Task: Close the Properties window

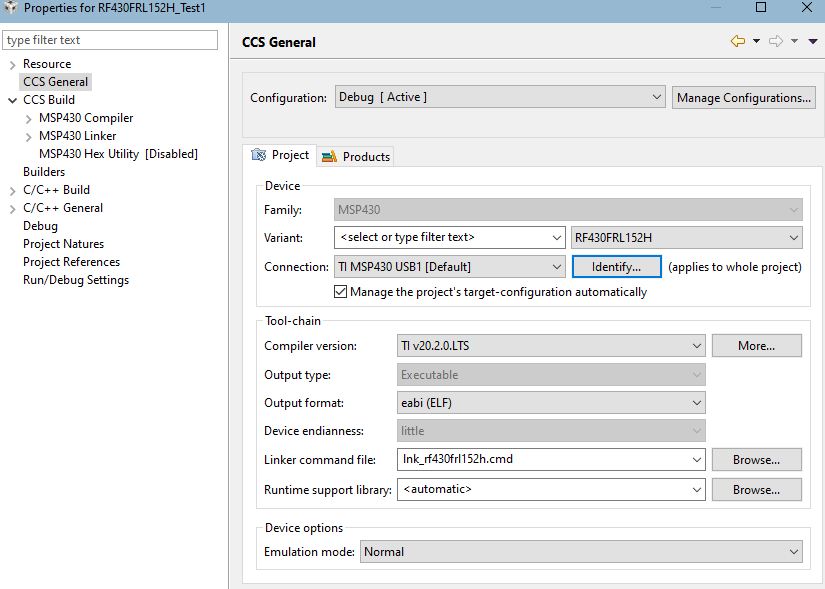Action: point(807,7)
